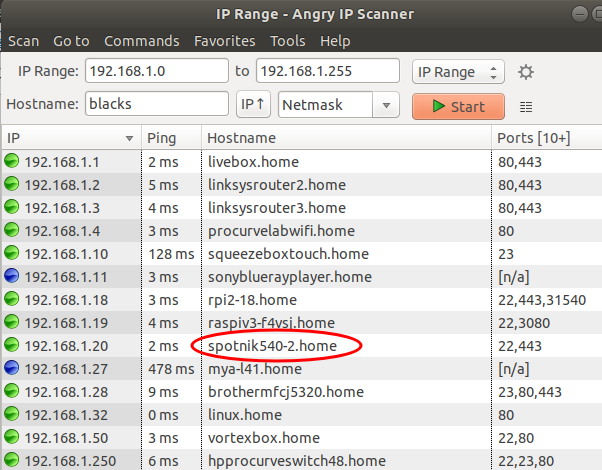Click the 9 ms ping value
Viewport: 602px width, 470px height.
tap(163, 392)
